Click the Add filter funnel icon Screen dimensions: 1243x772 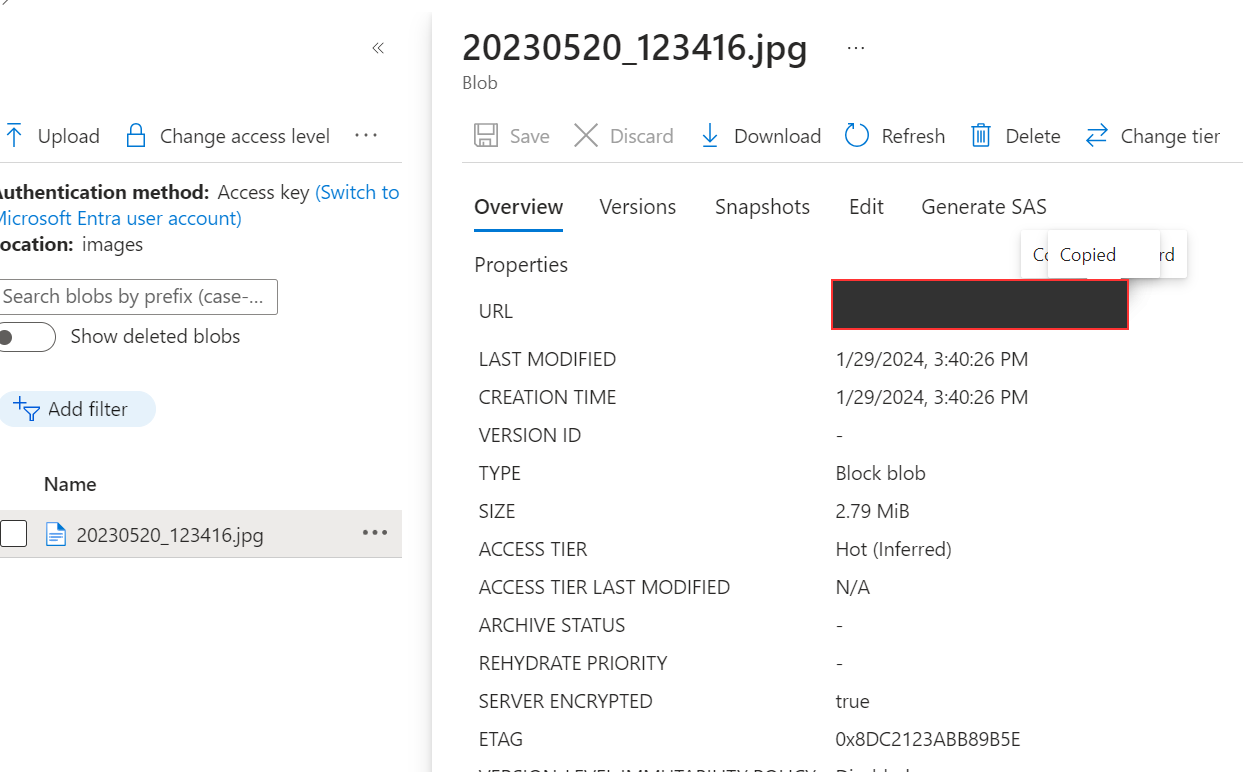point(25,408)
